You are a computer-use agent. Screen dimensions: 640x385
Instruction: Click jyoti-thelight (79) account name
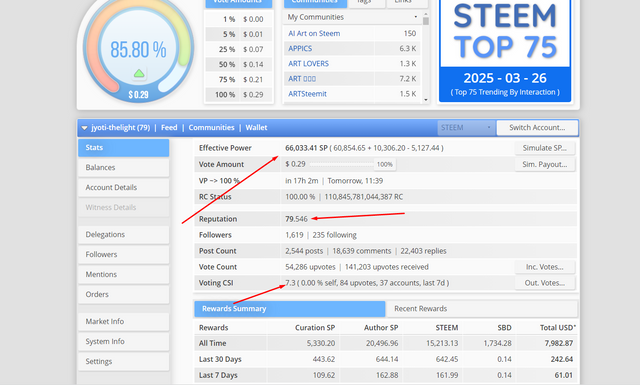tap(120, 128)
